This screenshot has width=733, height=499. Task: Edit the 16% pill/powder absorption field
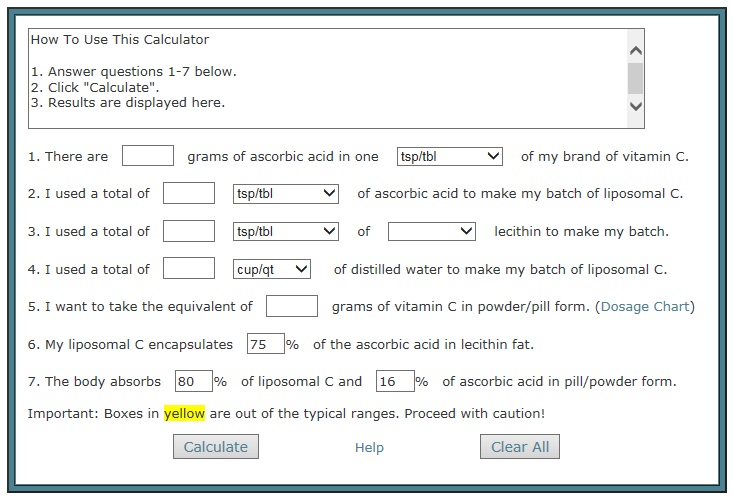pos(395,381)
